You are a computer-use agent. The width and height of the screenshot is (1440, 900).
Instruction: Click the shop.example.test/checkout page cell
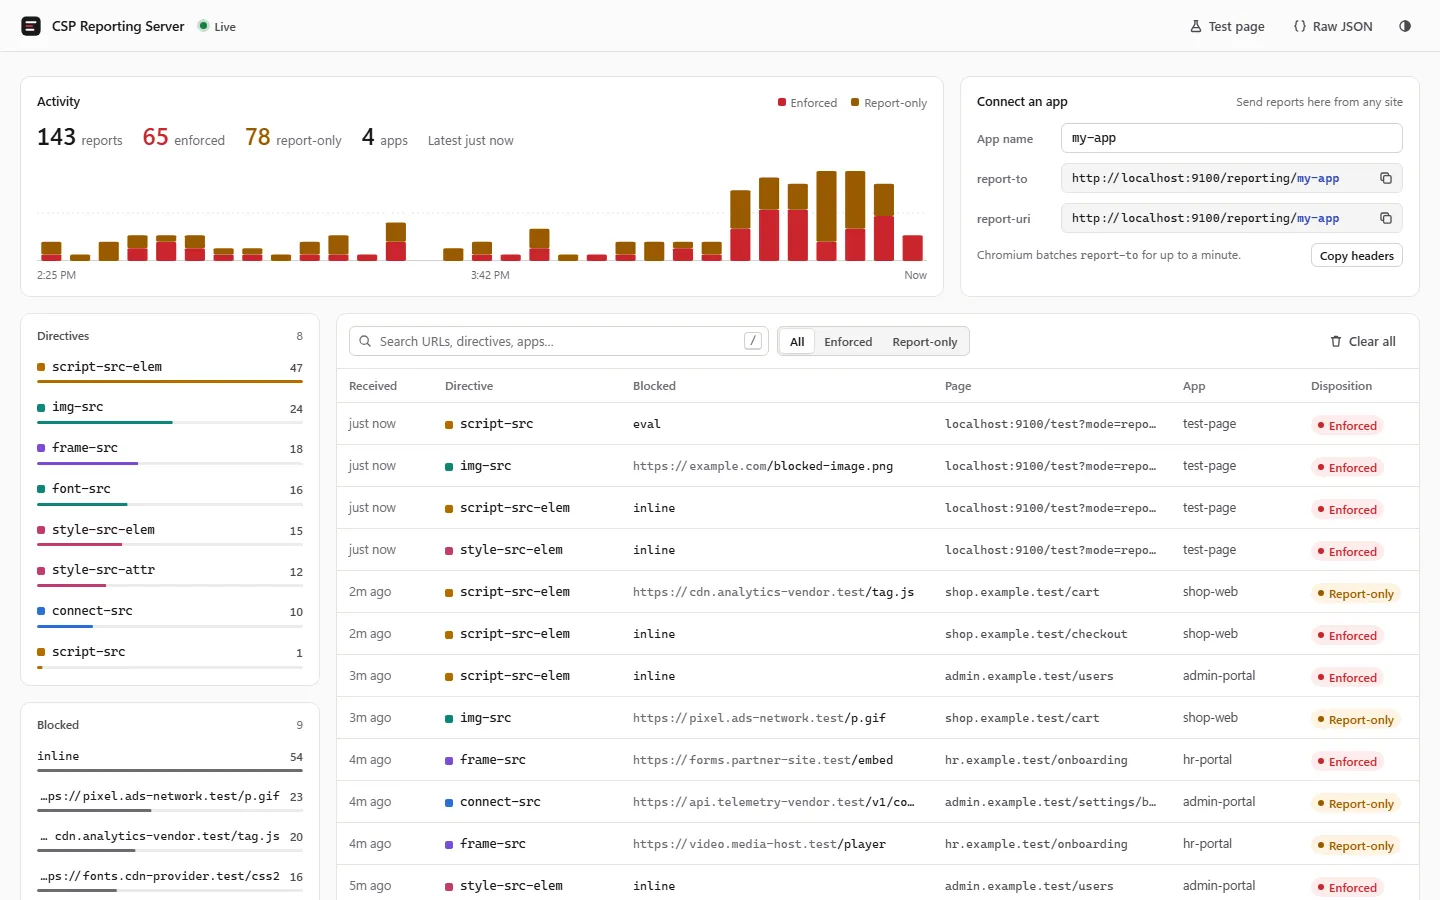1036,634
